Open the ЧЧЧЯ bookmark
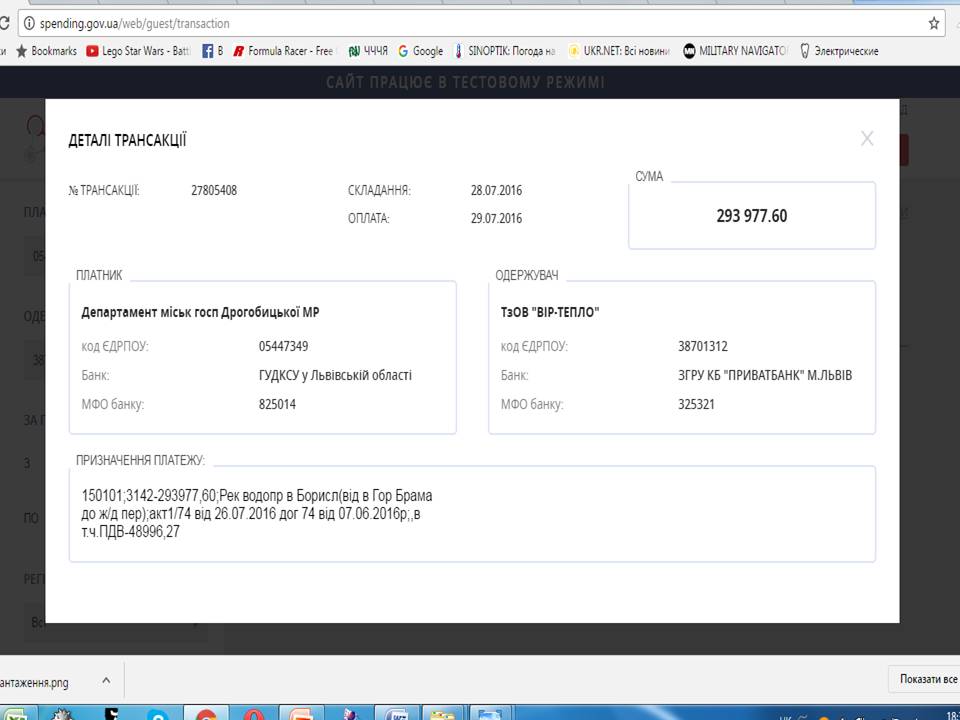The height and width of the screenshot is (720, 960). coord(368,51)
